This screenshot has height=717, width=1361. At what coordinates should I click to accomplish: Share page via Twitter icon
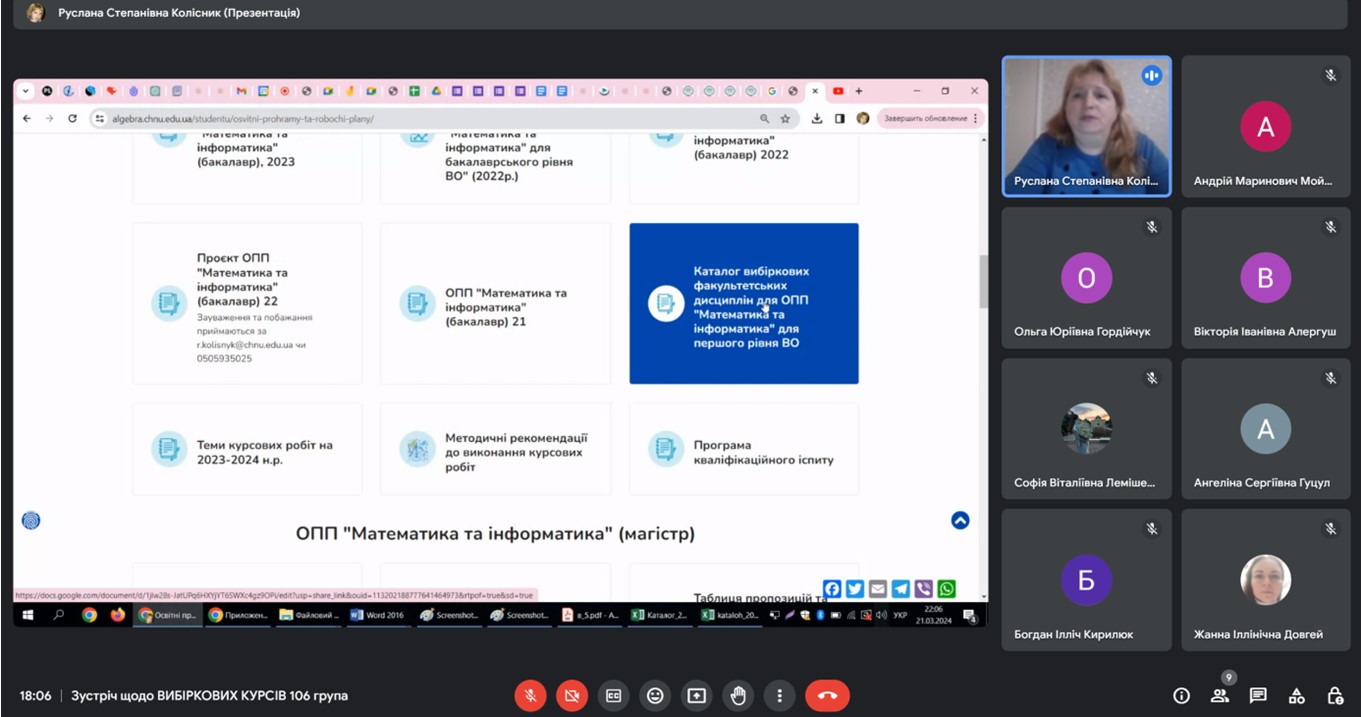click(855, 589)
